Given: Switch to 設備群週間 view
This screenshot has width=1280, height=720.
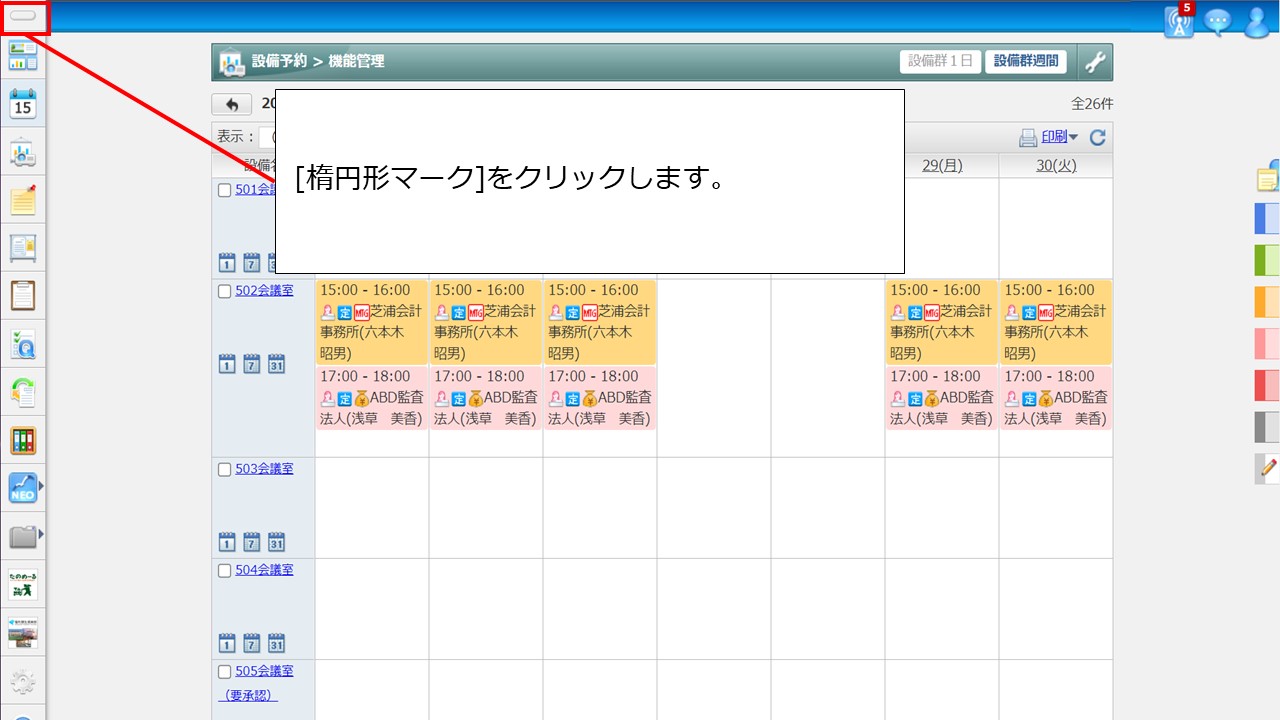Looking at the screenshot, I should point(1025,62).
